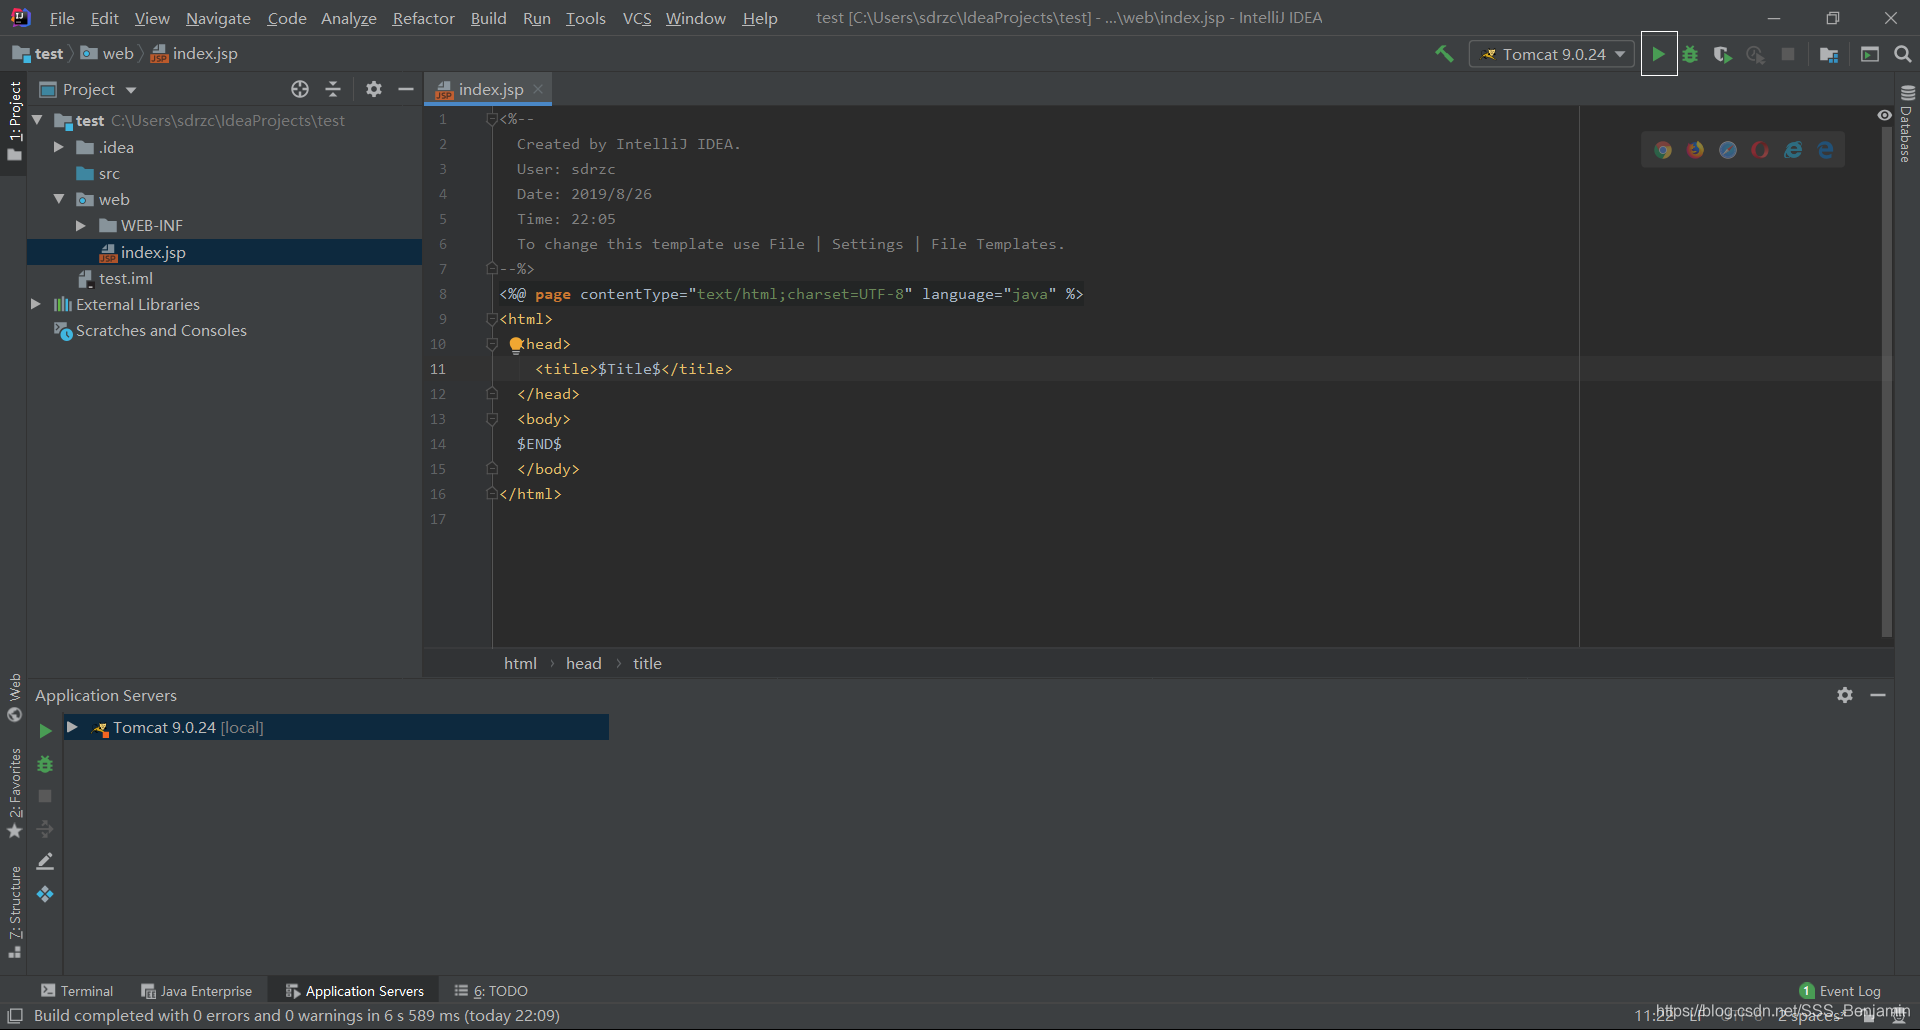Fold the html tag at line 9

491,319
